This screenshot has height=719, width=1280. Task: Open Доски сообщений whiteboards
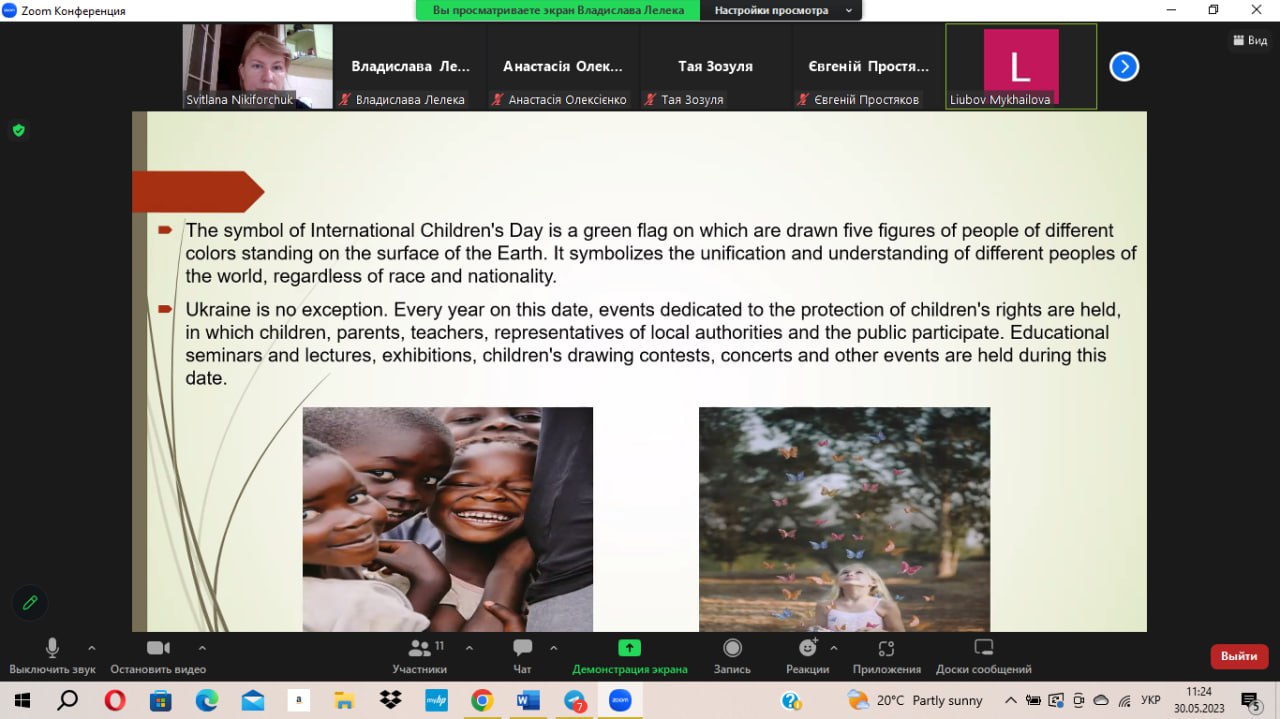point(983,656)
